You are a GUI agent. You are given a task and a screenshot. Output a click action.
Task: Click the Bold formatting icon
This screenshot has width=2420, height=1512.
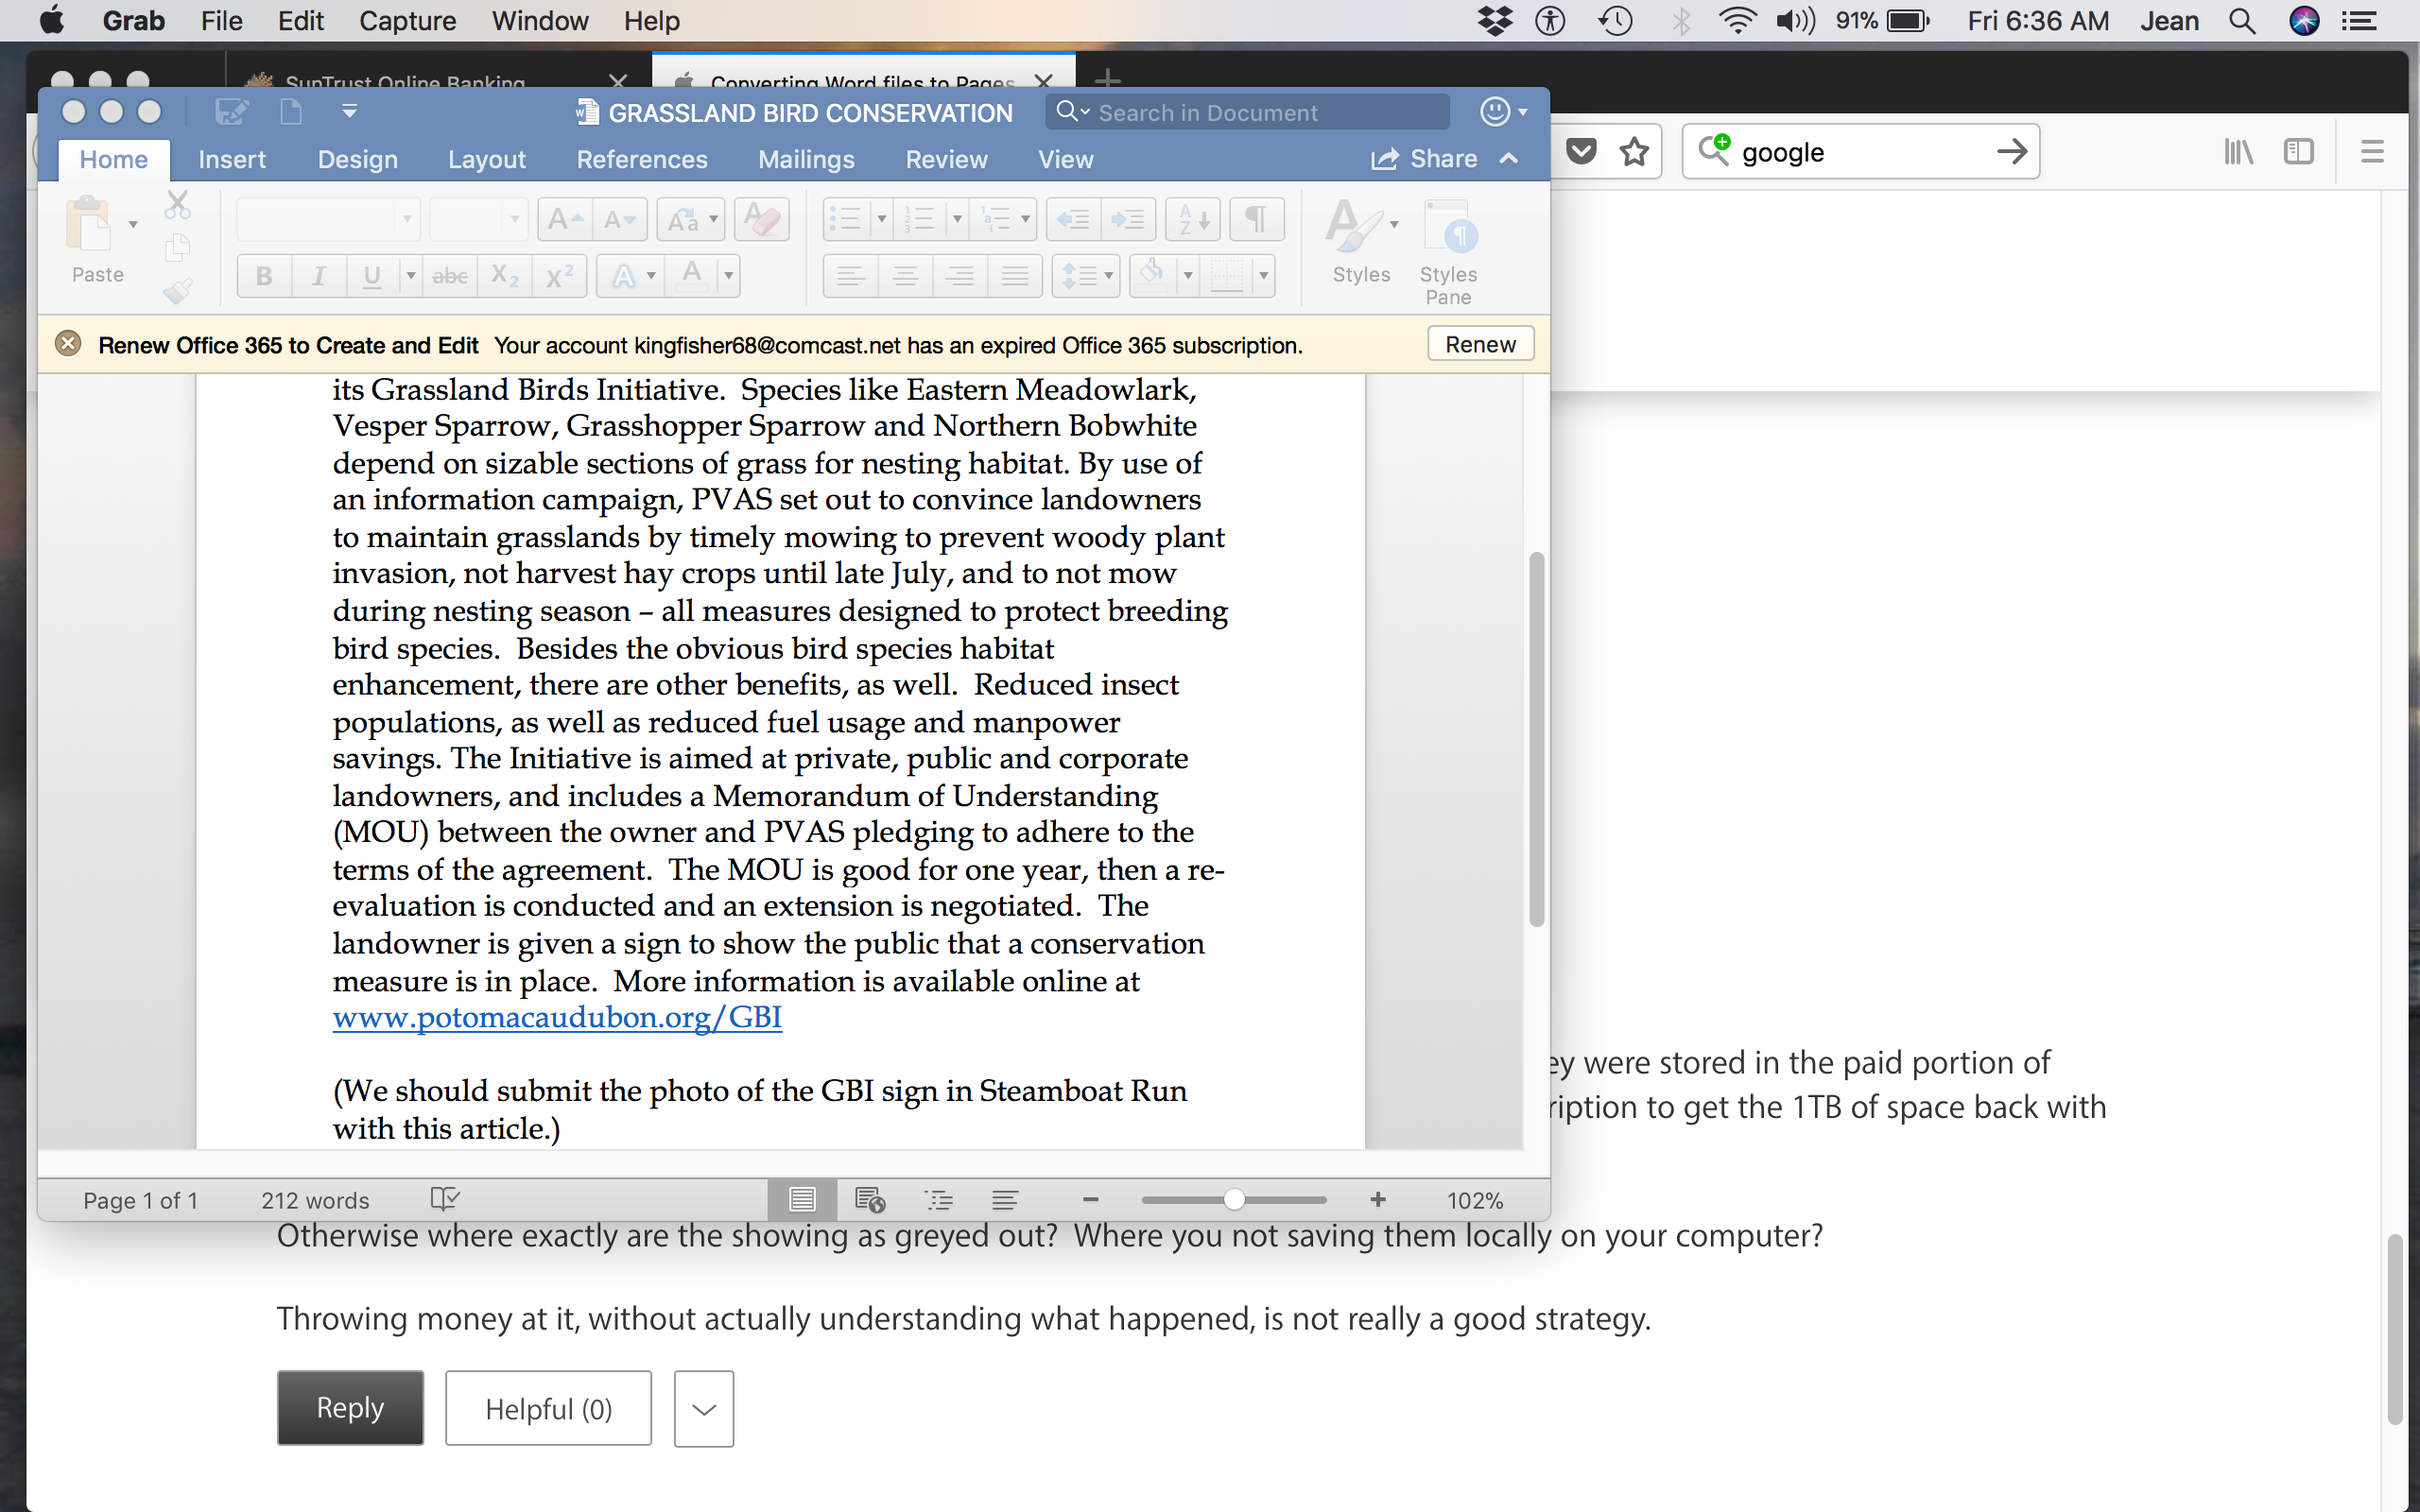pos(264,276)
